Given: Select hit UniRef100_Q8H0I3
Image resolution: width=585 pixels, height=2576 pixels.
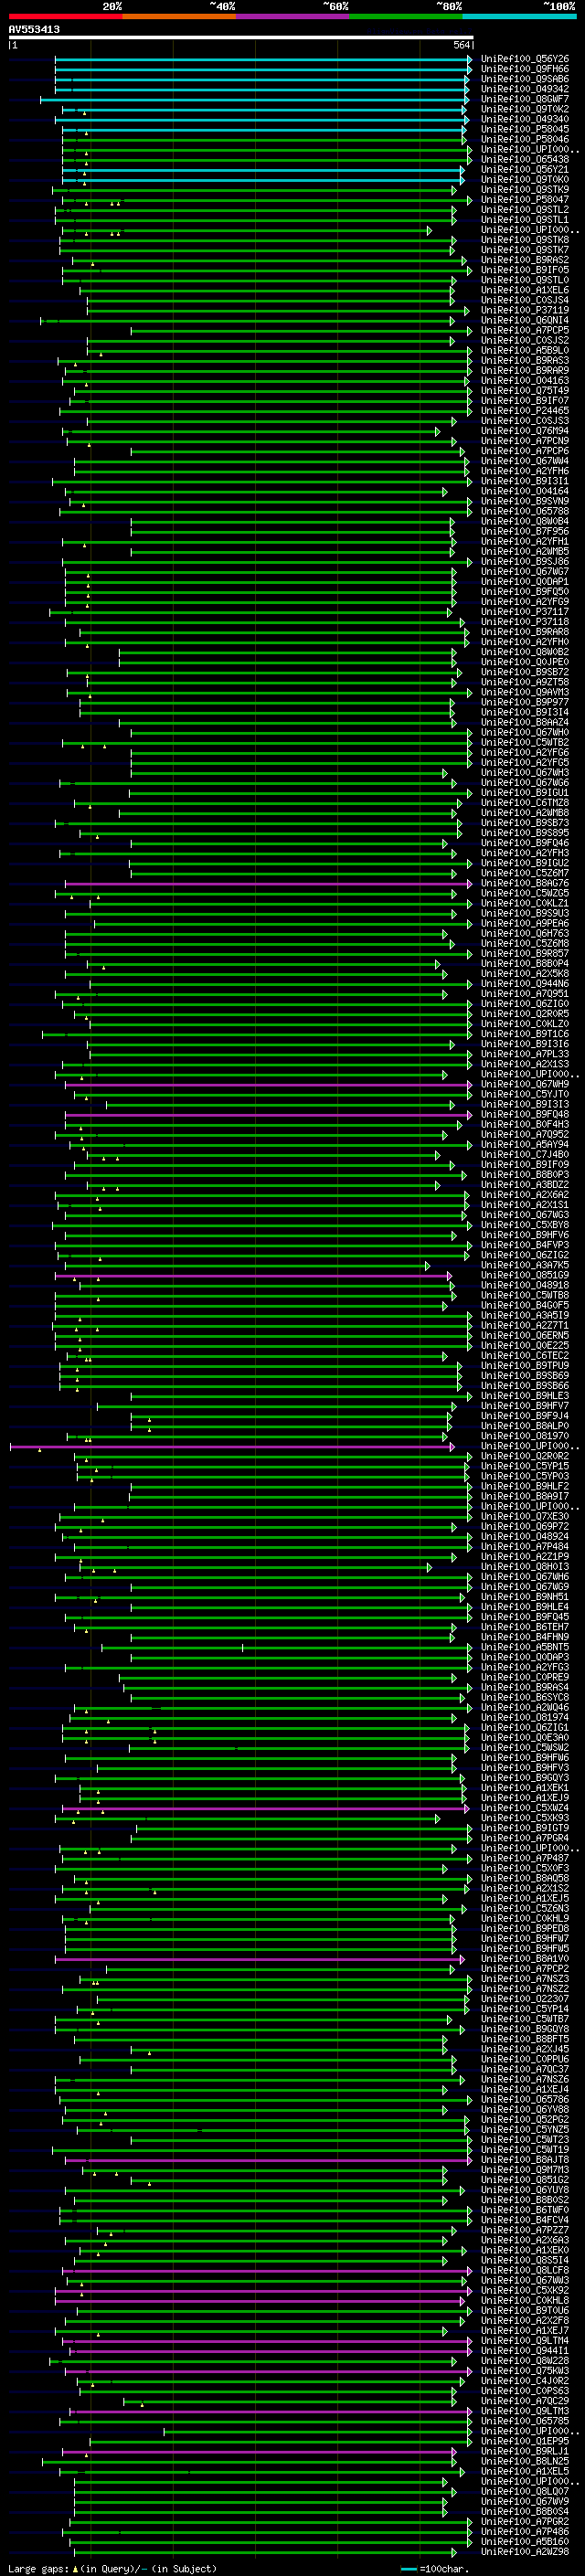Looking at the screenshot, I should click(525, 1567).
